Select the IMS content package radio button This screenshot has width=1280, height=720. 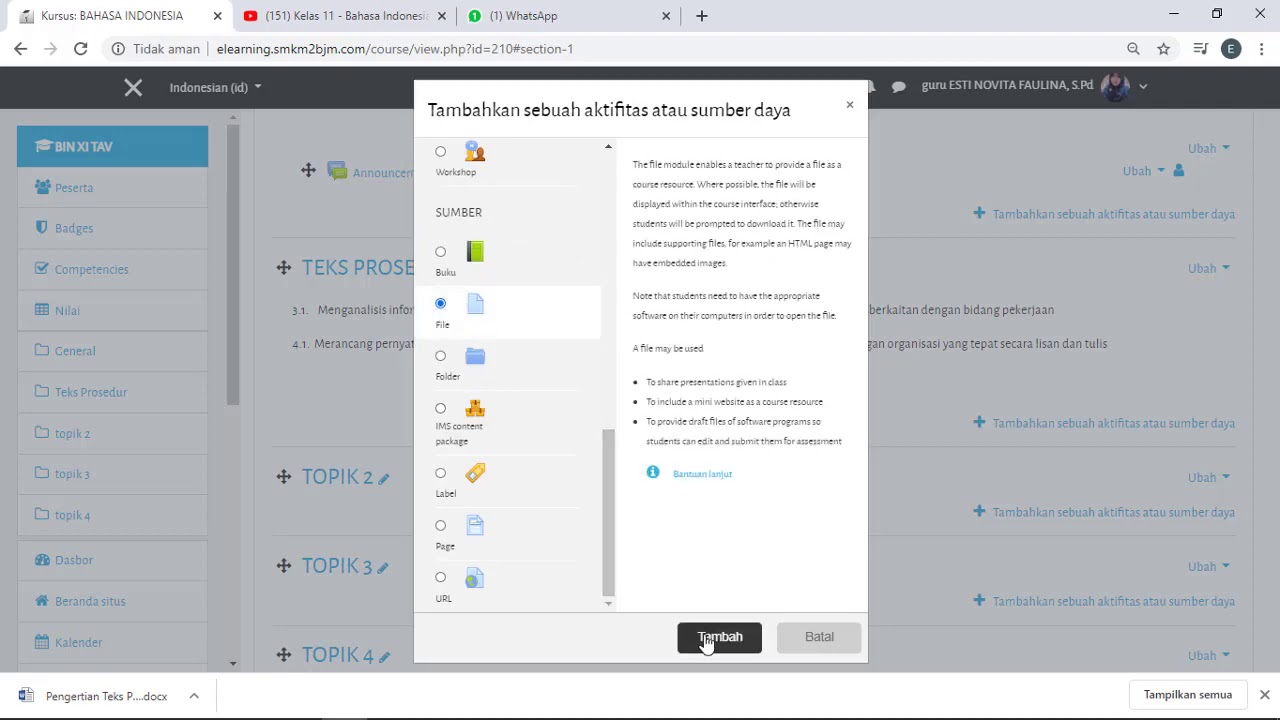point(440,408)
